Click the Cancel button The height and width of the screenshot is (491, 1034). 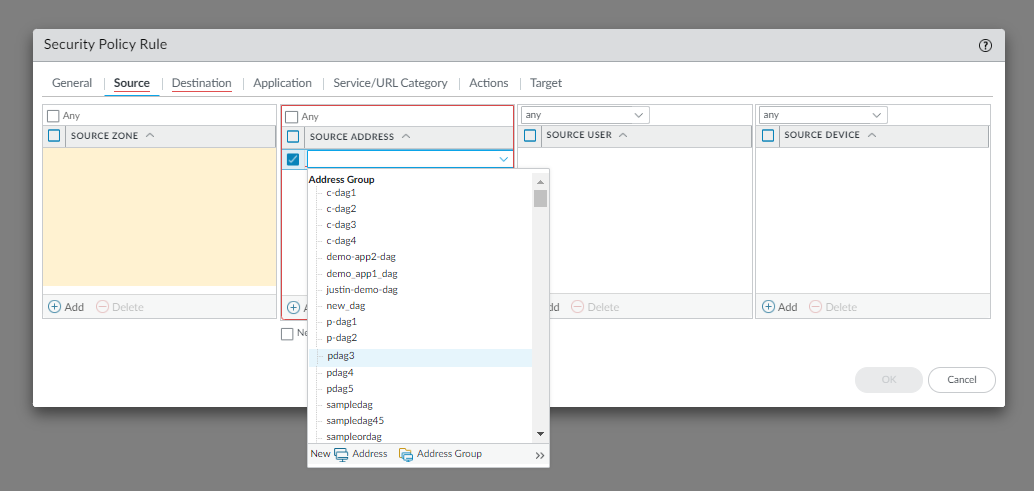[961, 380]
